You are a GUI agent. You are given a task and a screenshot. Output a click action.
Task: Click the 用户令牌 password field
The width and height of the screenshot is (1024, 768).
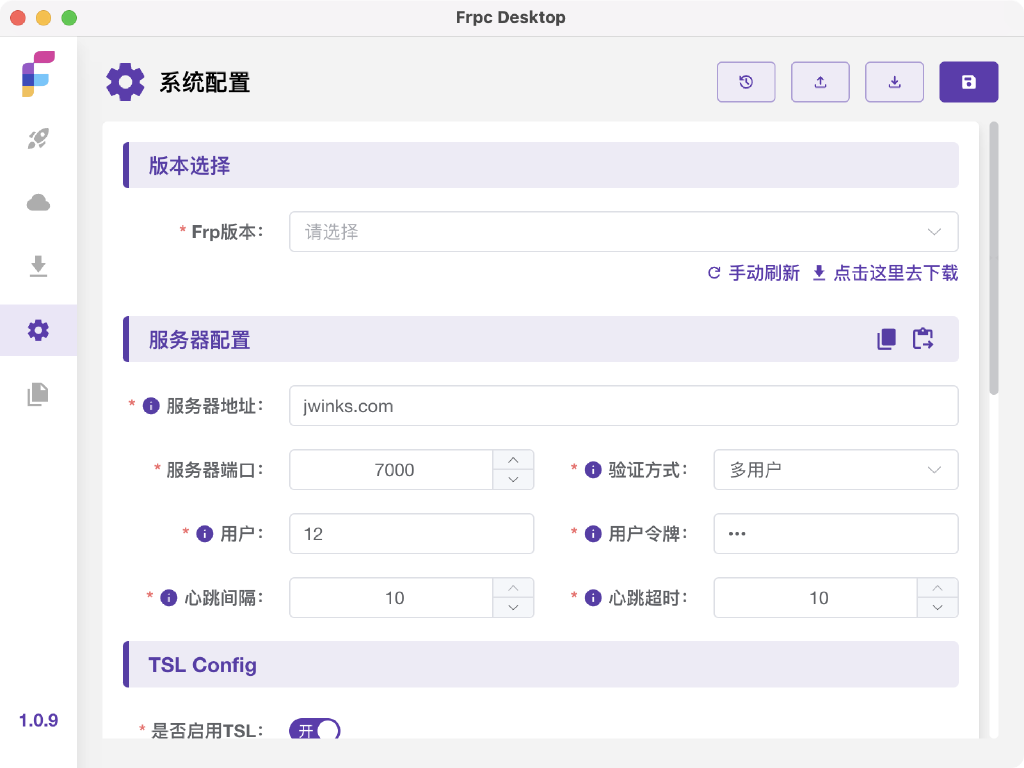836,533
